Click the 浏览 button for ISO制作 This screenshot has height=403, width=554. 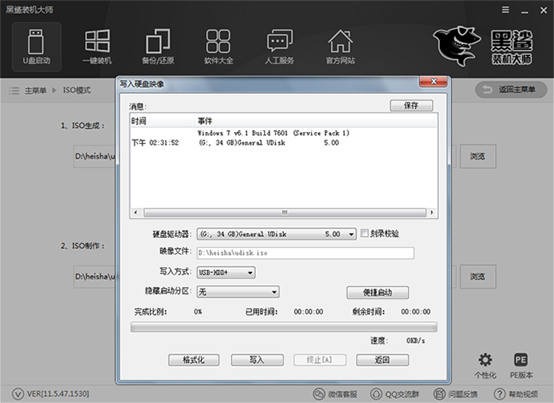point(478,276)
